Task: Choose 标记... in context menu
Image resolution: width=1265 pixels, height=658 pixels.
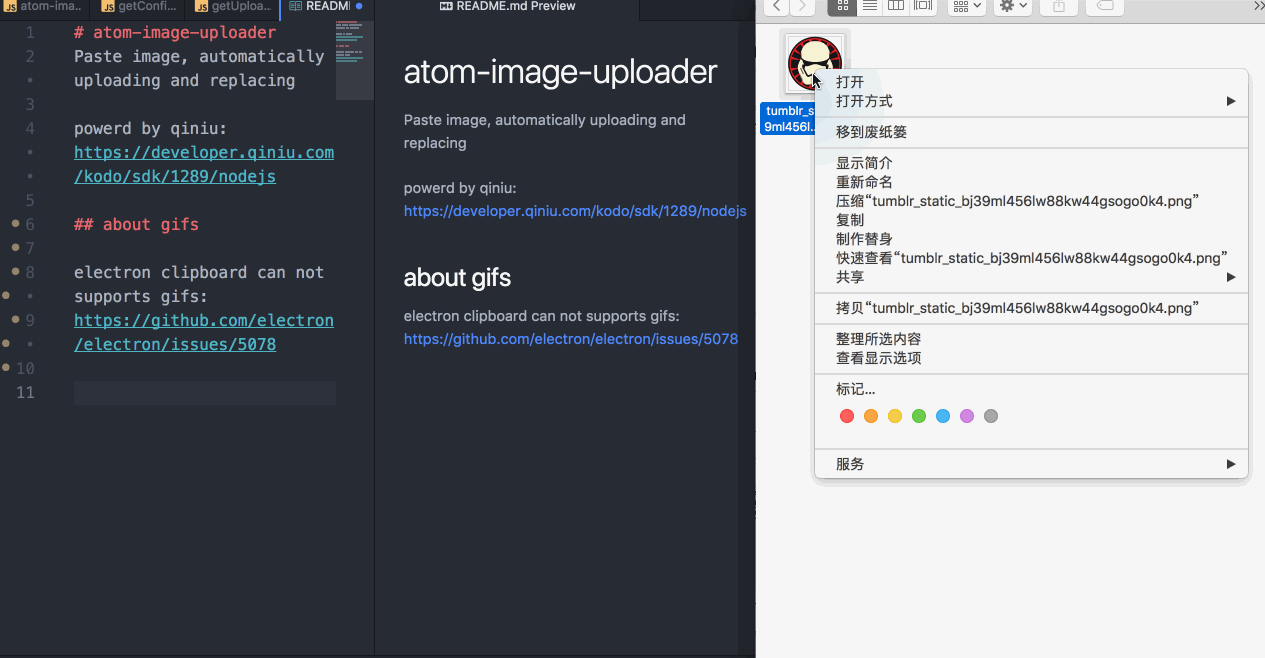Action: (x=1032, y=389)
